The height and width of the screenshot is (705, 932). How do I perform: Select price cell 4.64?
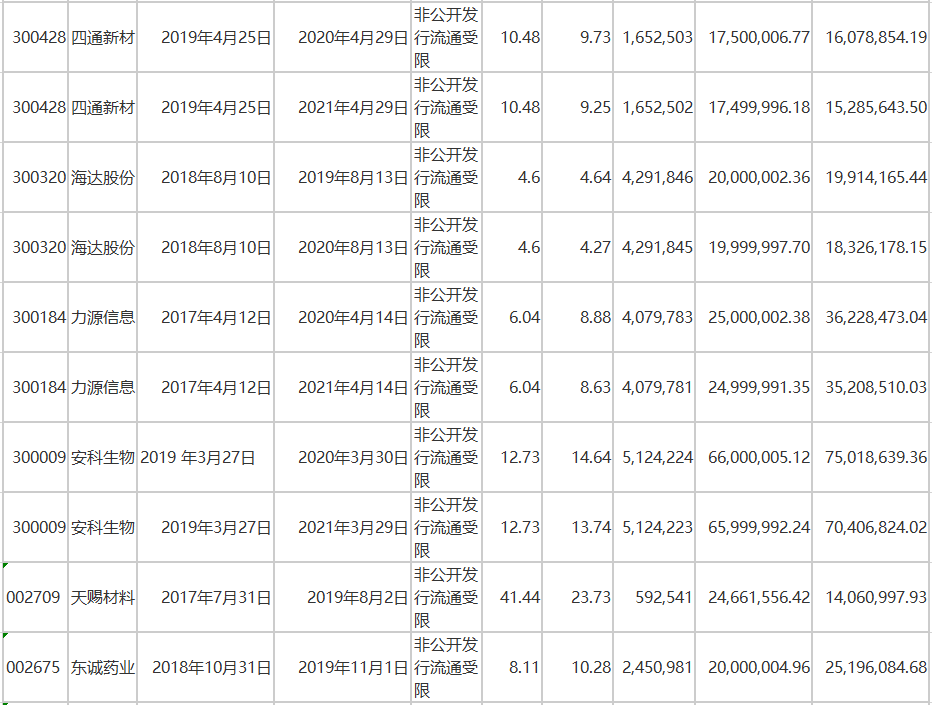[577, 177]
